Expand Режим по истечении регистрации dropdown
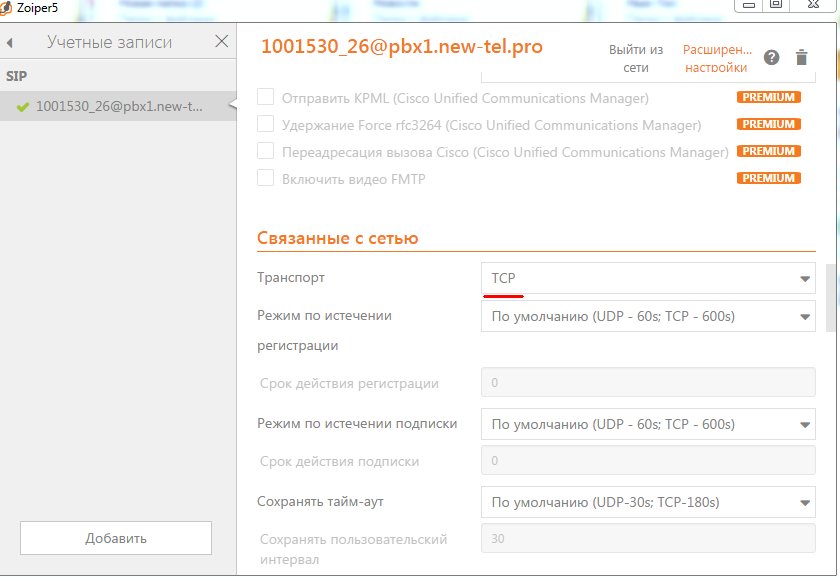 pos(648,317)
